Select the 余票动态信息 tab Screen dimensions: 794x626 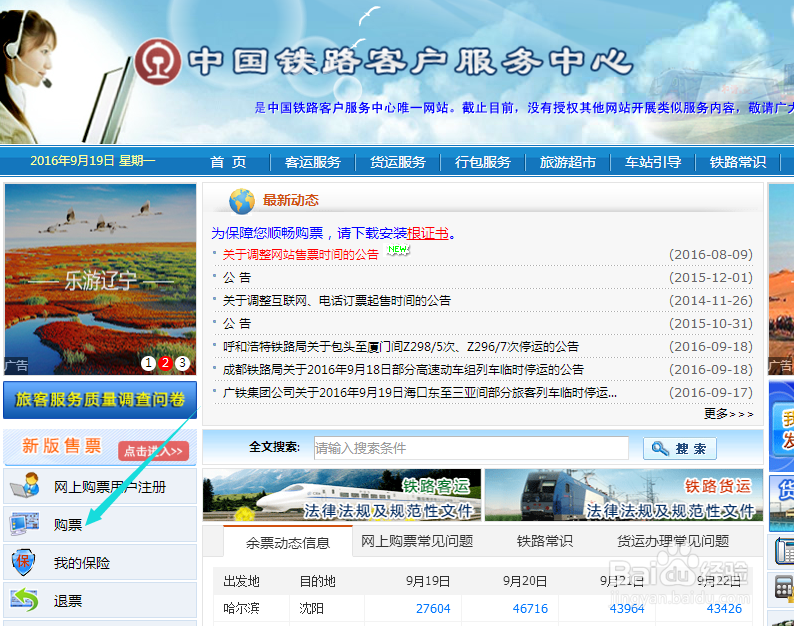288,542
